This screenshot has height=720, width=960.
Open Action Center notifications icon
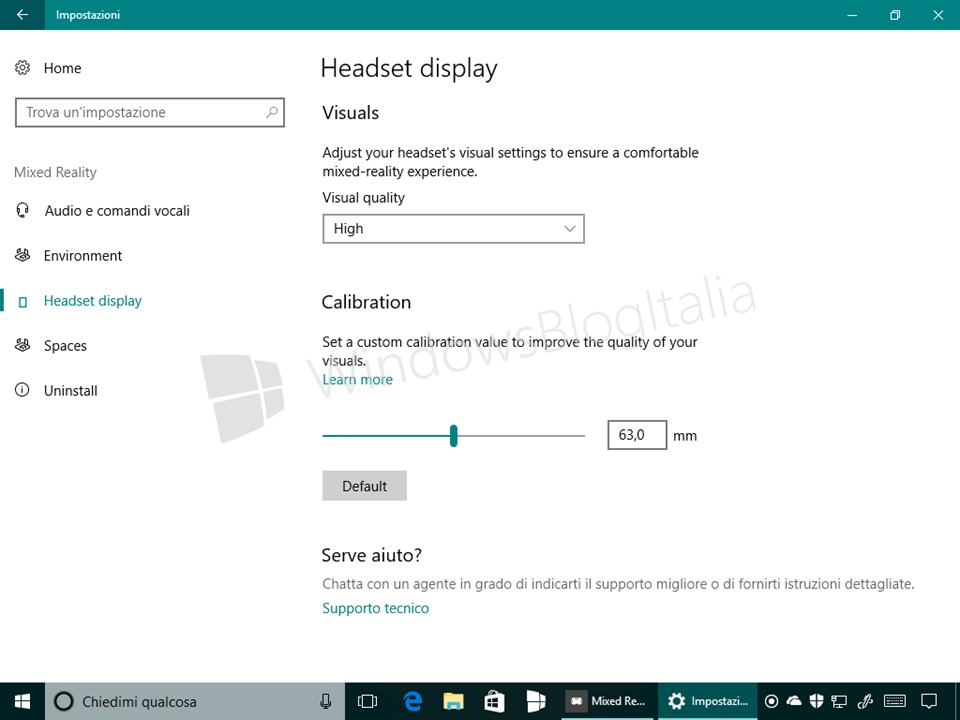(929, 702)
